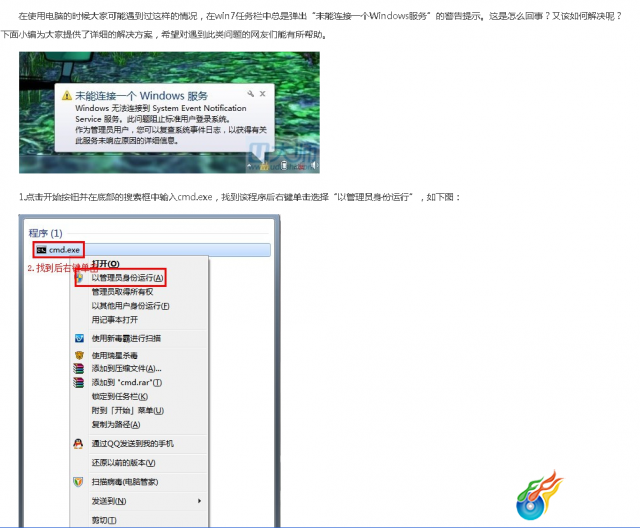
Task: Click the WinRAR icon beside 添加到压缩文件
Action: point(78,368)
